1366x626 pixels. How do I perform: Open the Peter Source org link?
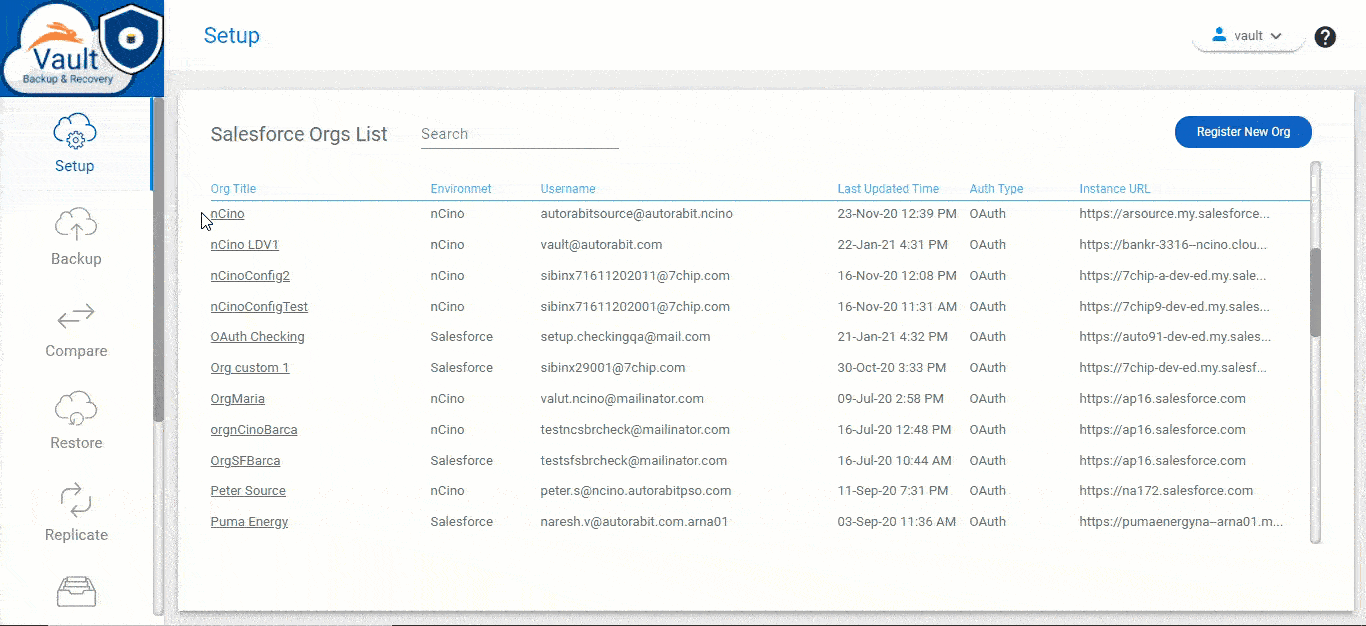click(x=248, y=491)
